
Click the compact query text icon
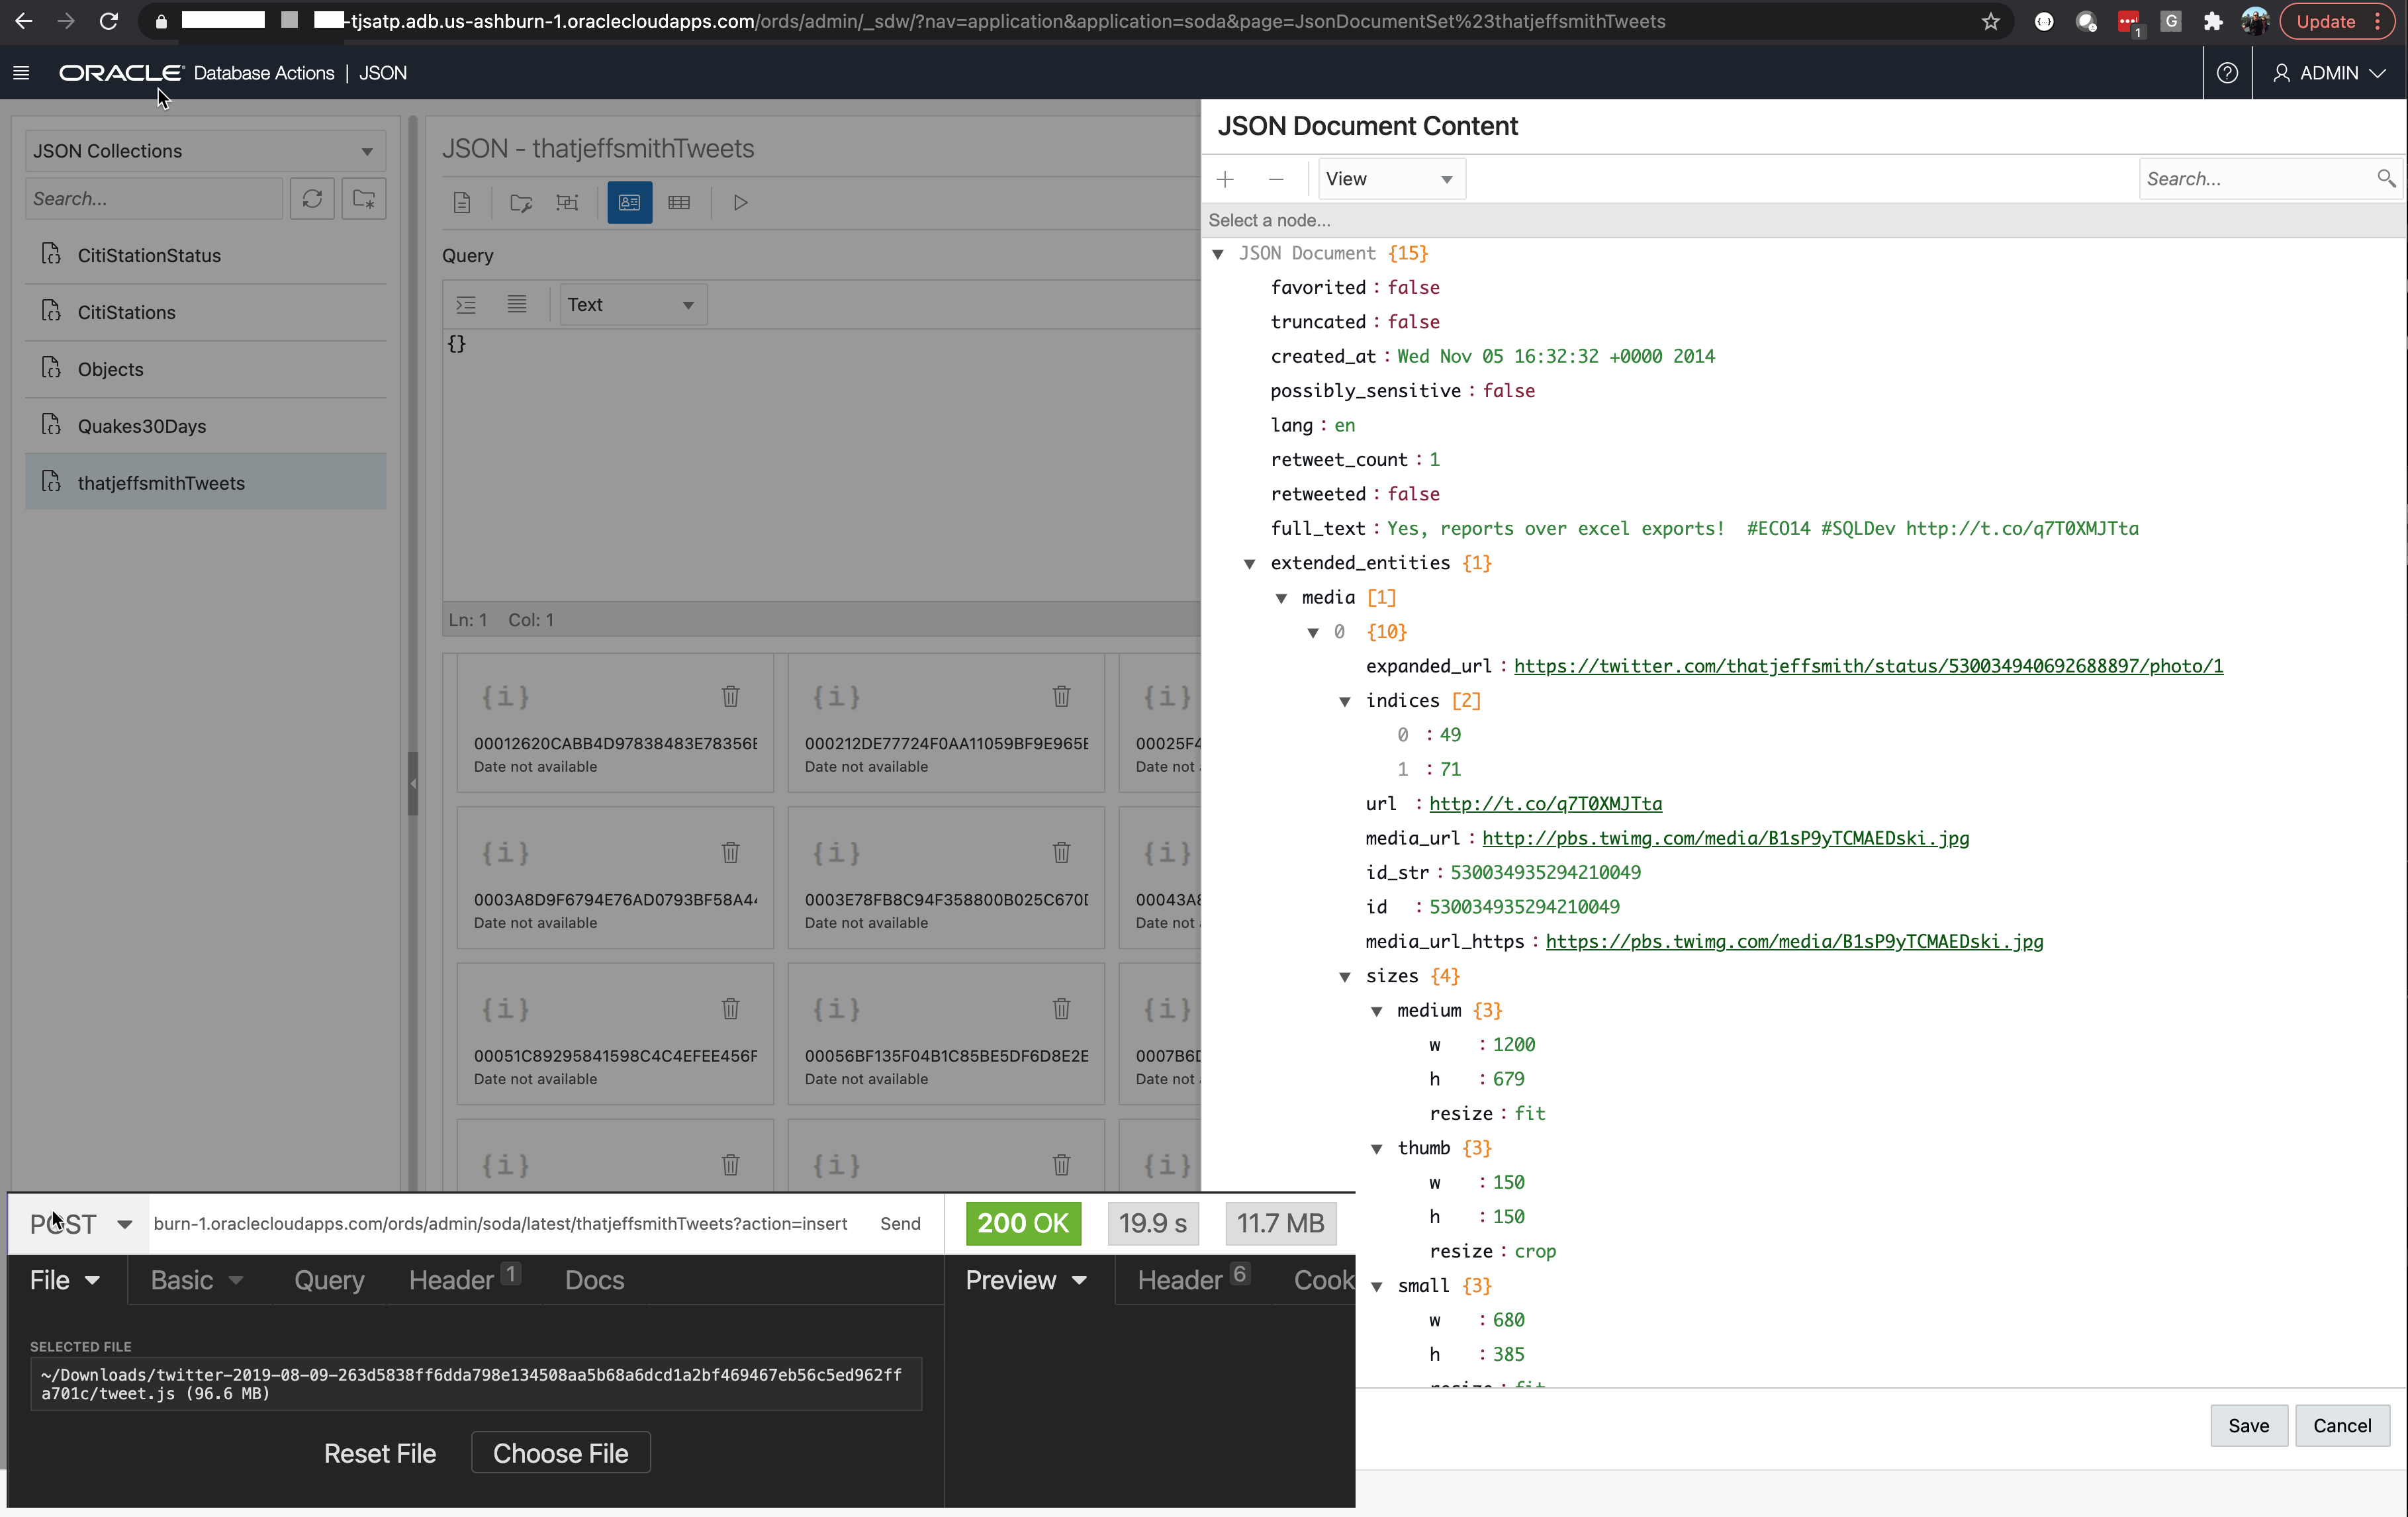coord(517,305)
